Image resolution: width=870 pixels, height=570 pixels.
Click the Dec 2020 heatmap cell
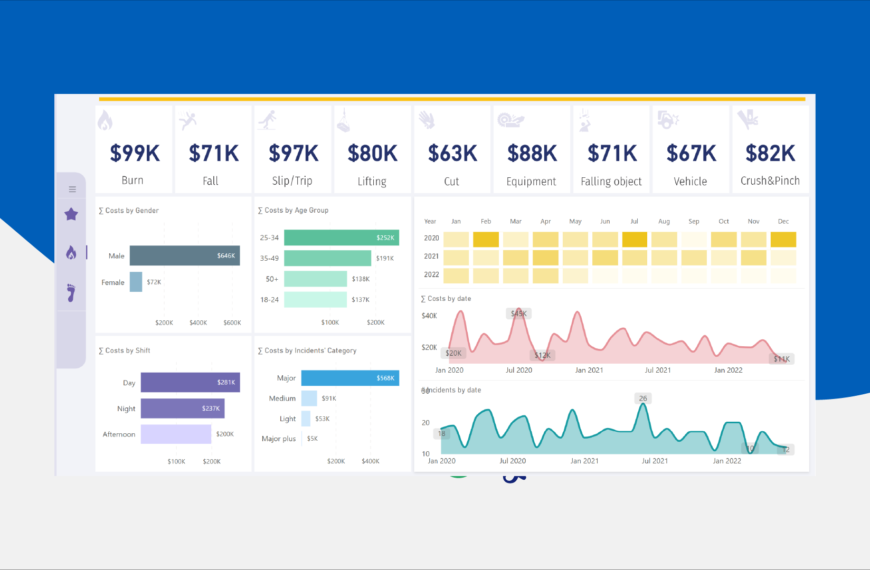pos(783,239)
